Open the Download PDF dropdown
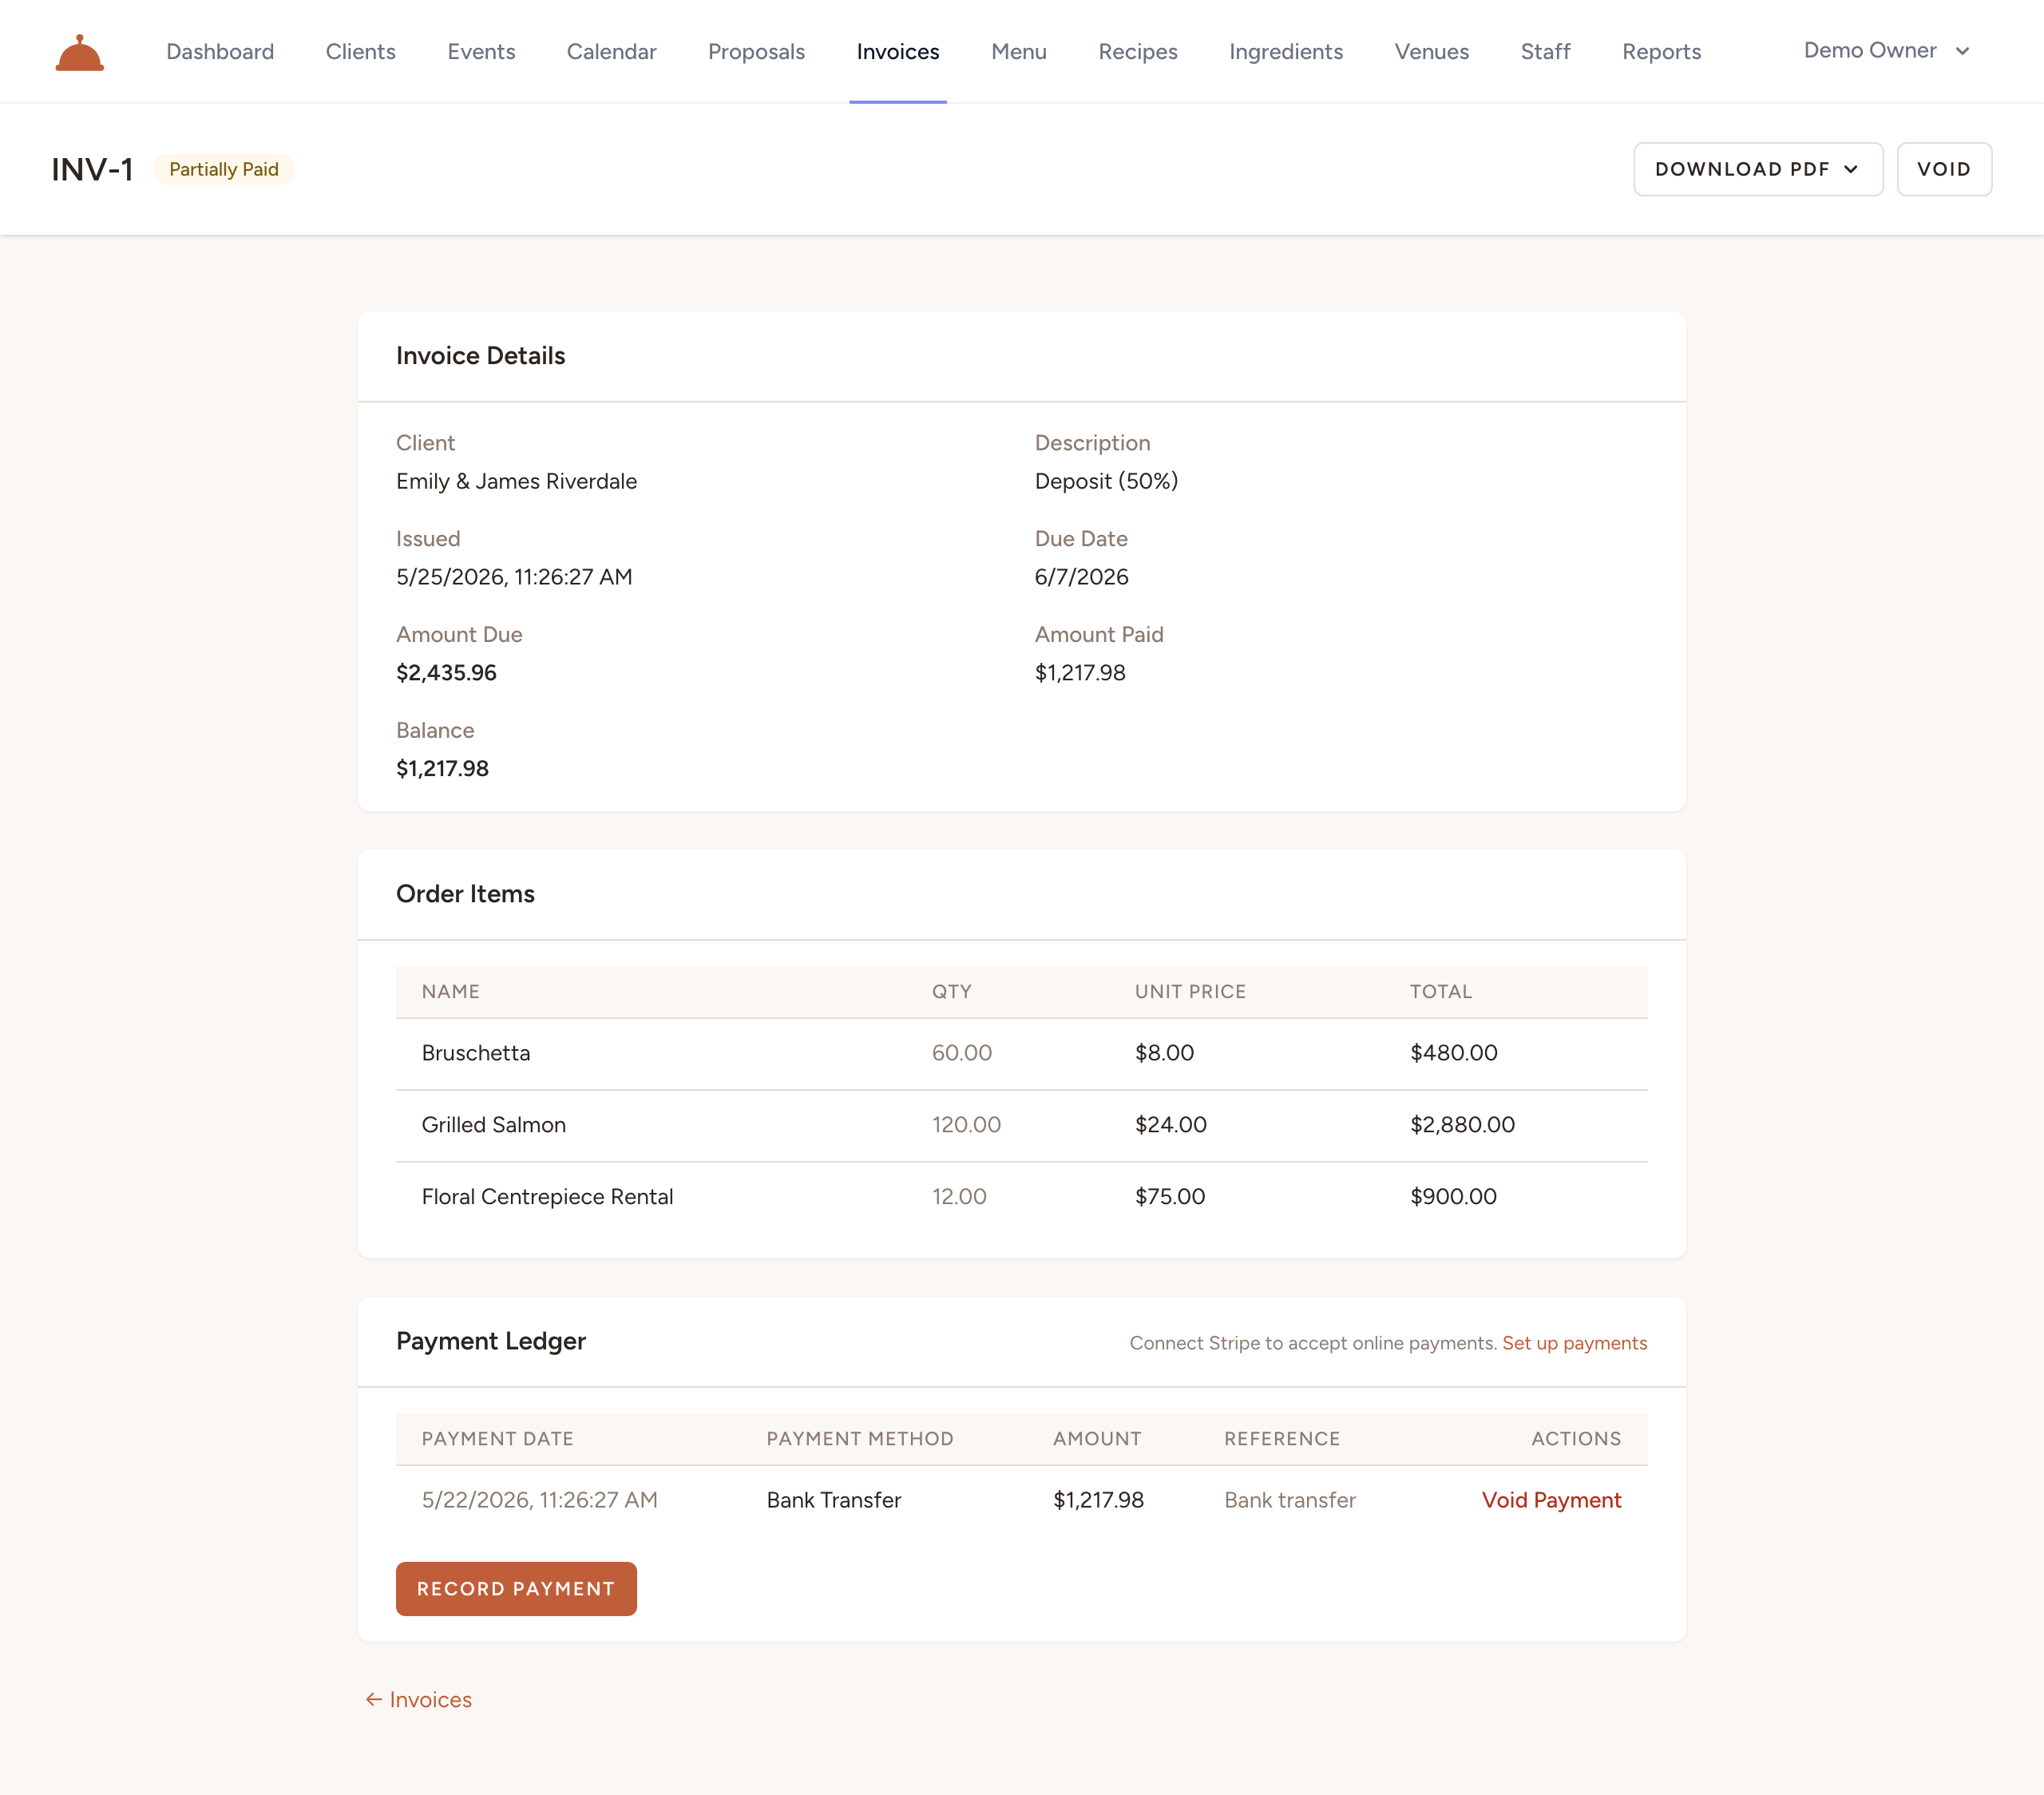The image size is (2044, 1795). pos(1758,169)
